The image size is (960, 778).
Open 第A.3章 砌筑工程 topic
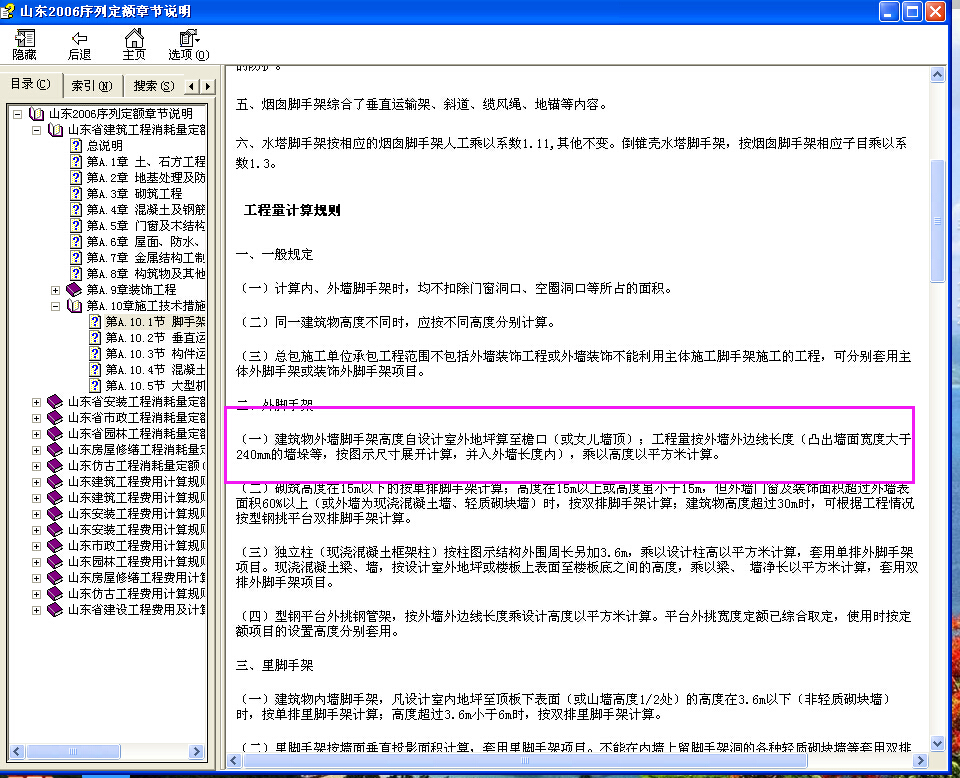click(x=134, y=193)
